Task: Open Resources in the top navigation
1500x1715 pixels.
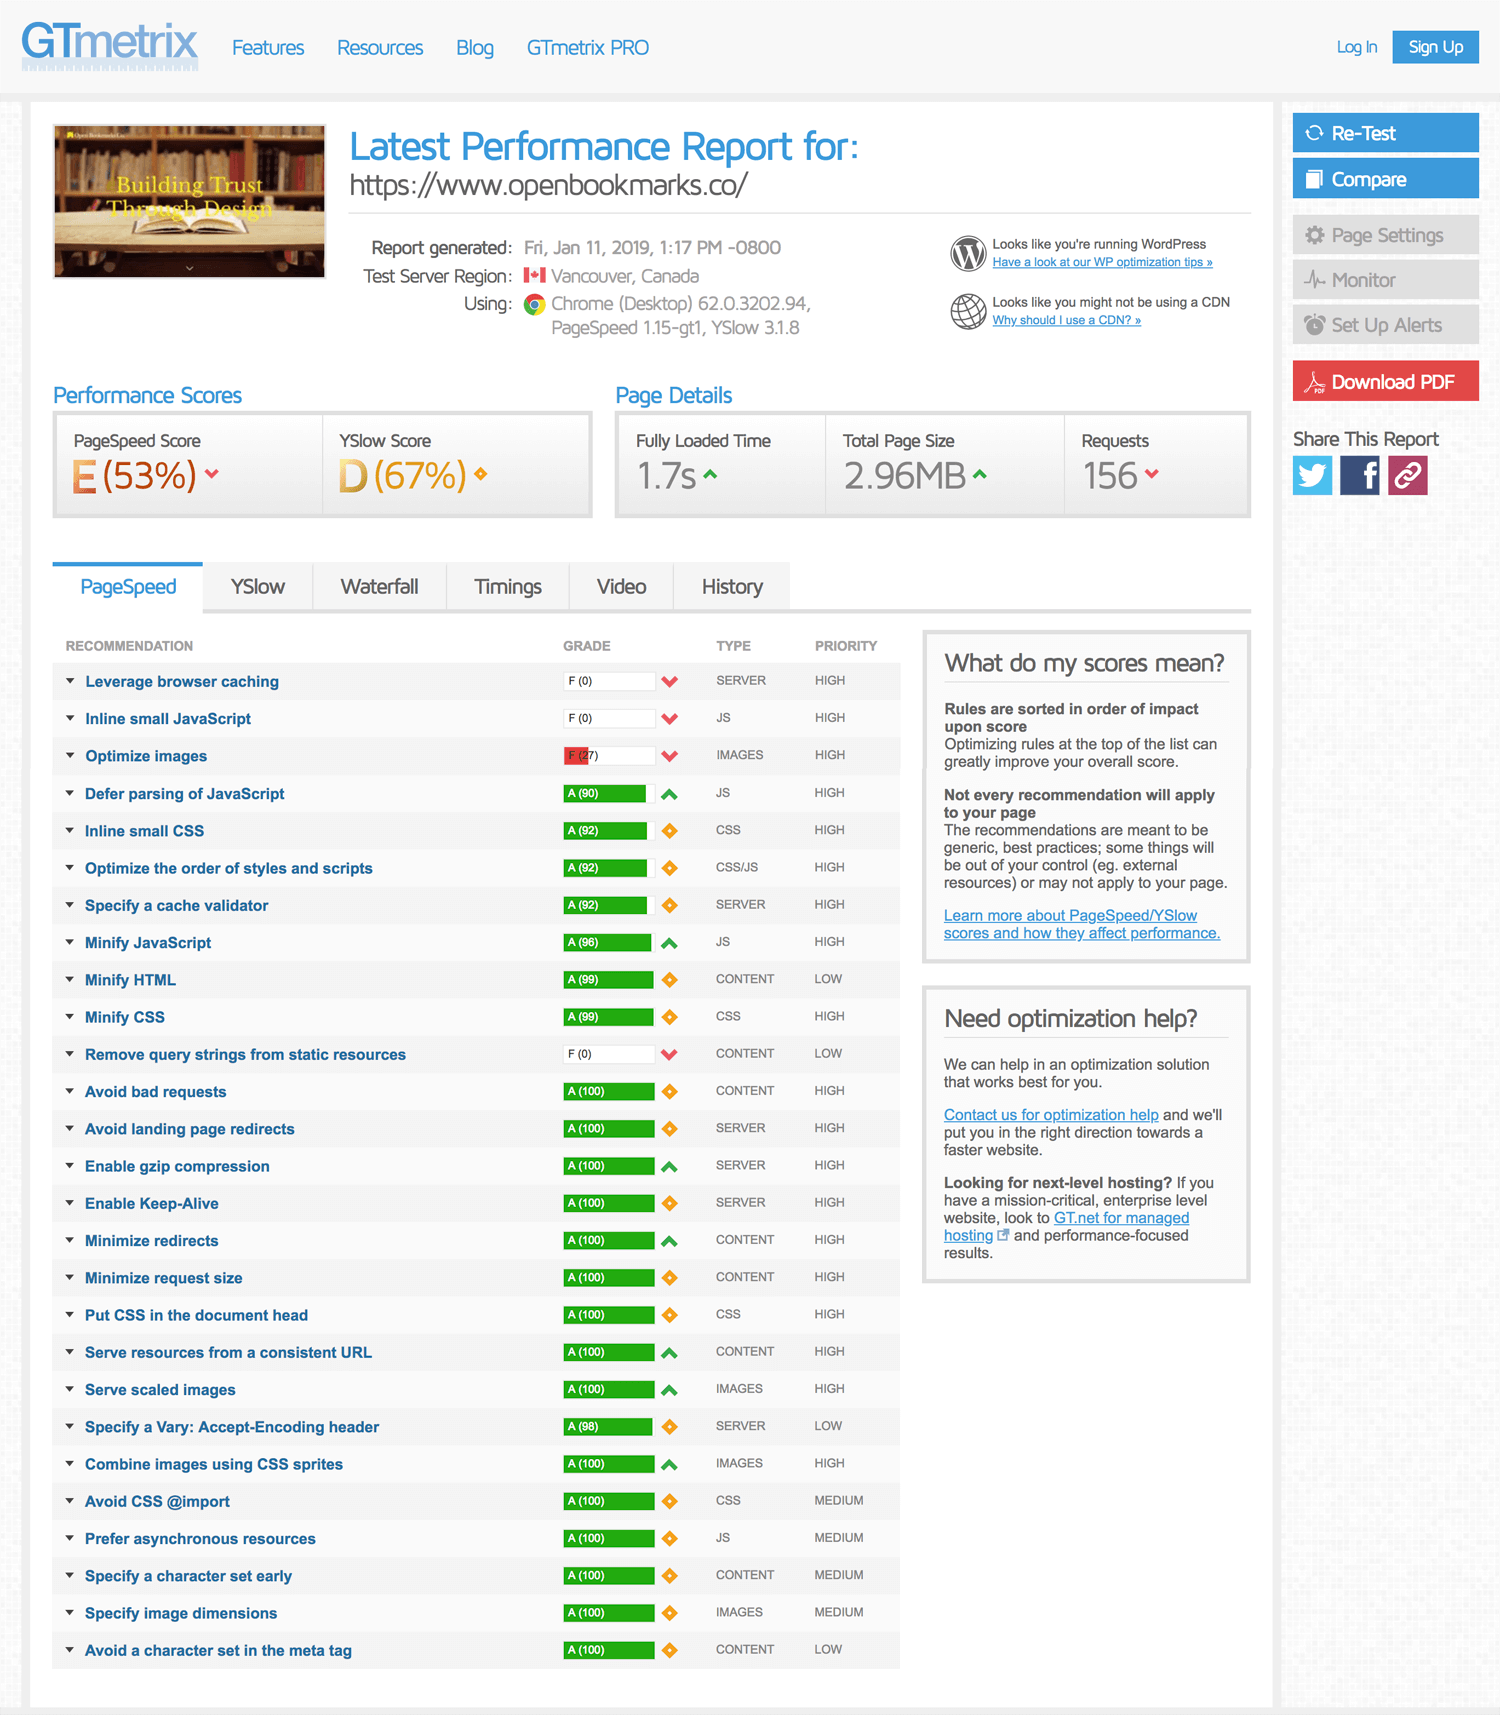Action: pos(380,48)
